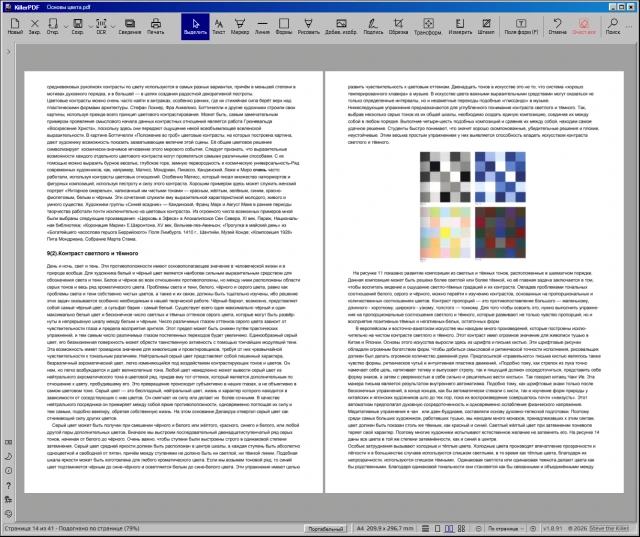Select the Обрезка crop tool
This screenshot has width=640, height=537.
pyautogui.click(x=398, y=27)
